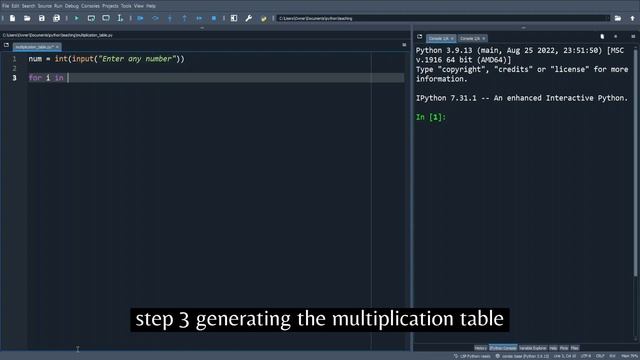Debug: continue execution icon
The width and height of the screenshot is (640, 360).
[199, 18]
